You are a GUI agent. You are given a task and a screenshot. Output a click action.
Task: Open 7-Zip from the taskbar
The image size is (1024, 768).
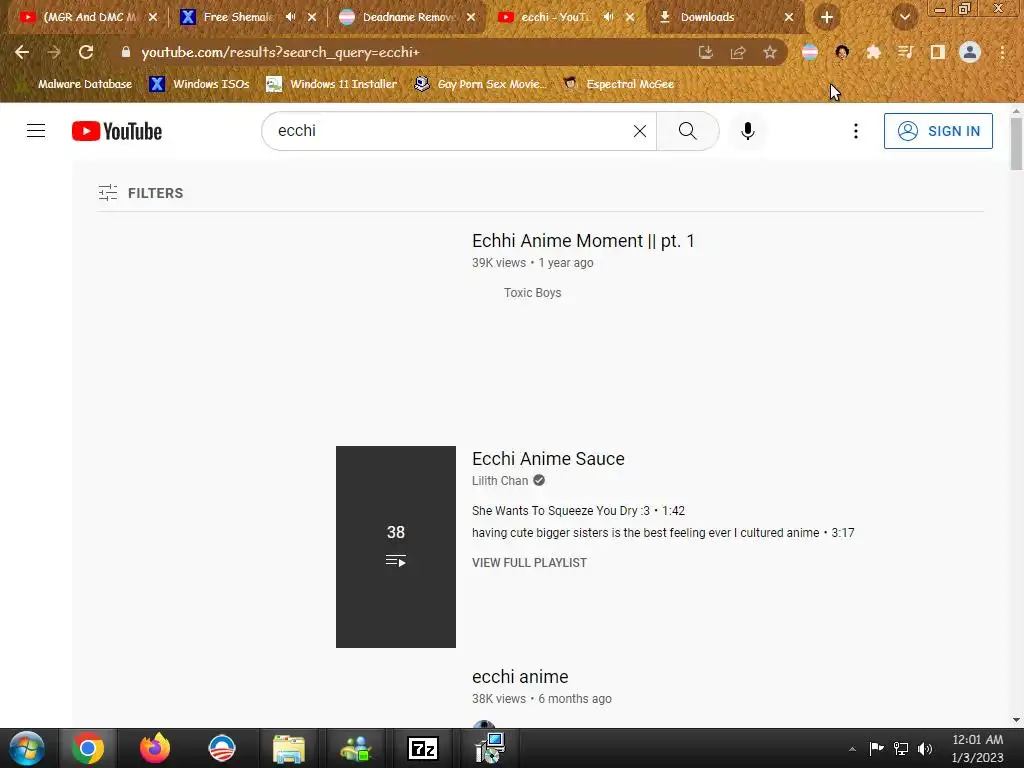pos(423,748)
